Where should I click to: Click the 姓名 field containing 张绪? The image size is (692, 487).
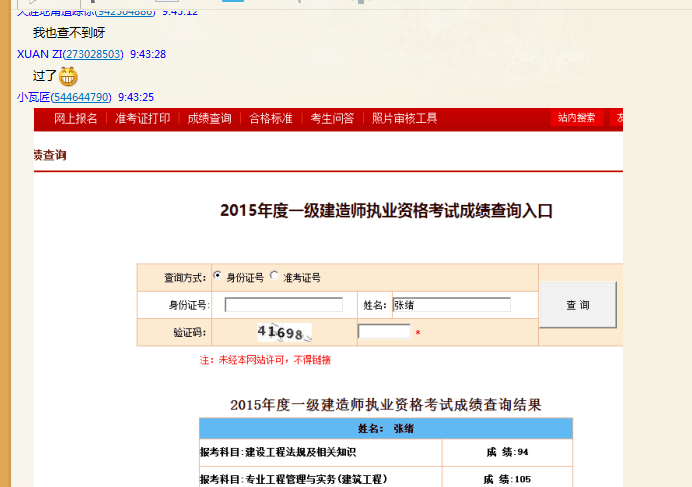[451, 305]
